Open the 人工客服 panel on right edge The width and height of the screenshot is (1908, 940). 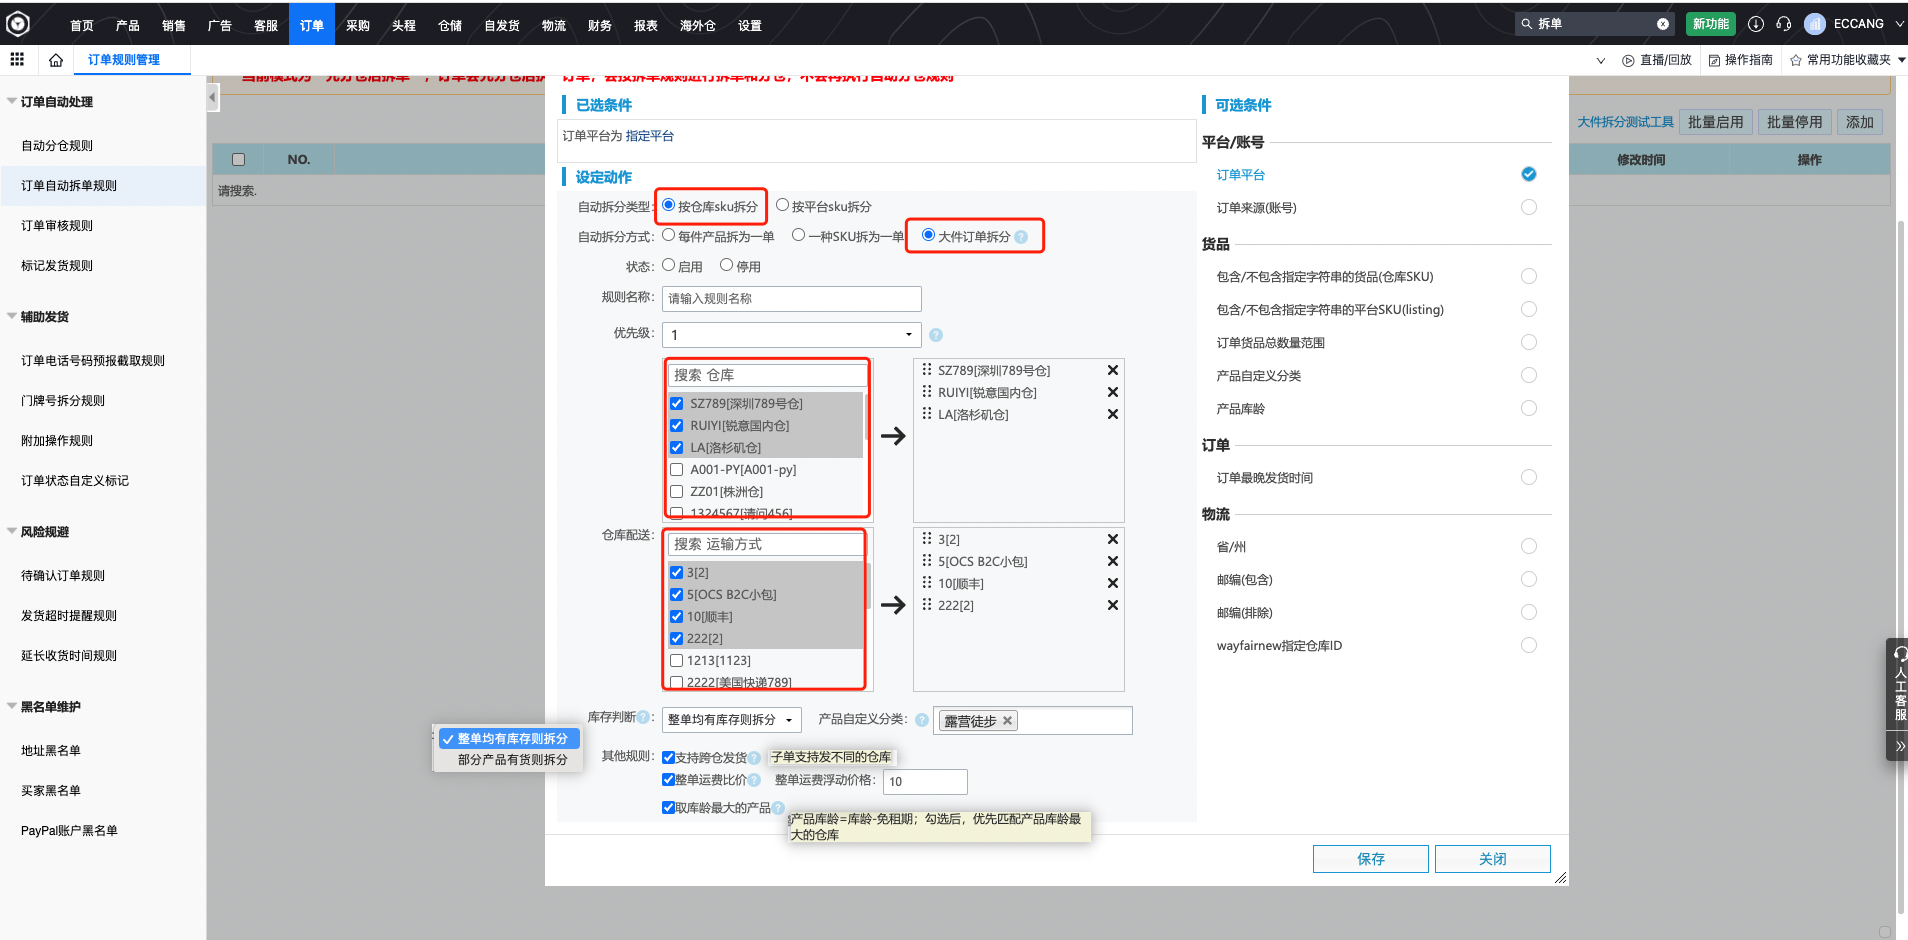point(1898,690)
